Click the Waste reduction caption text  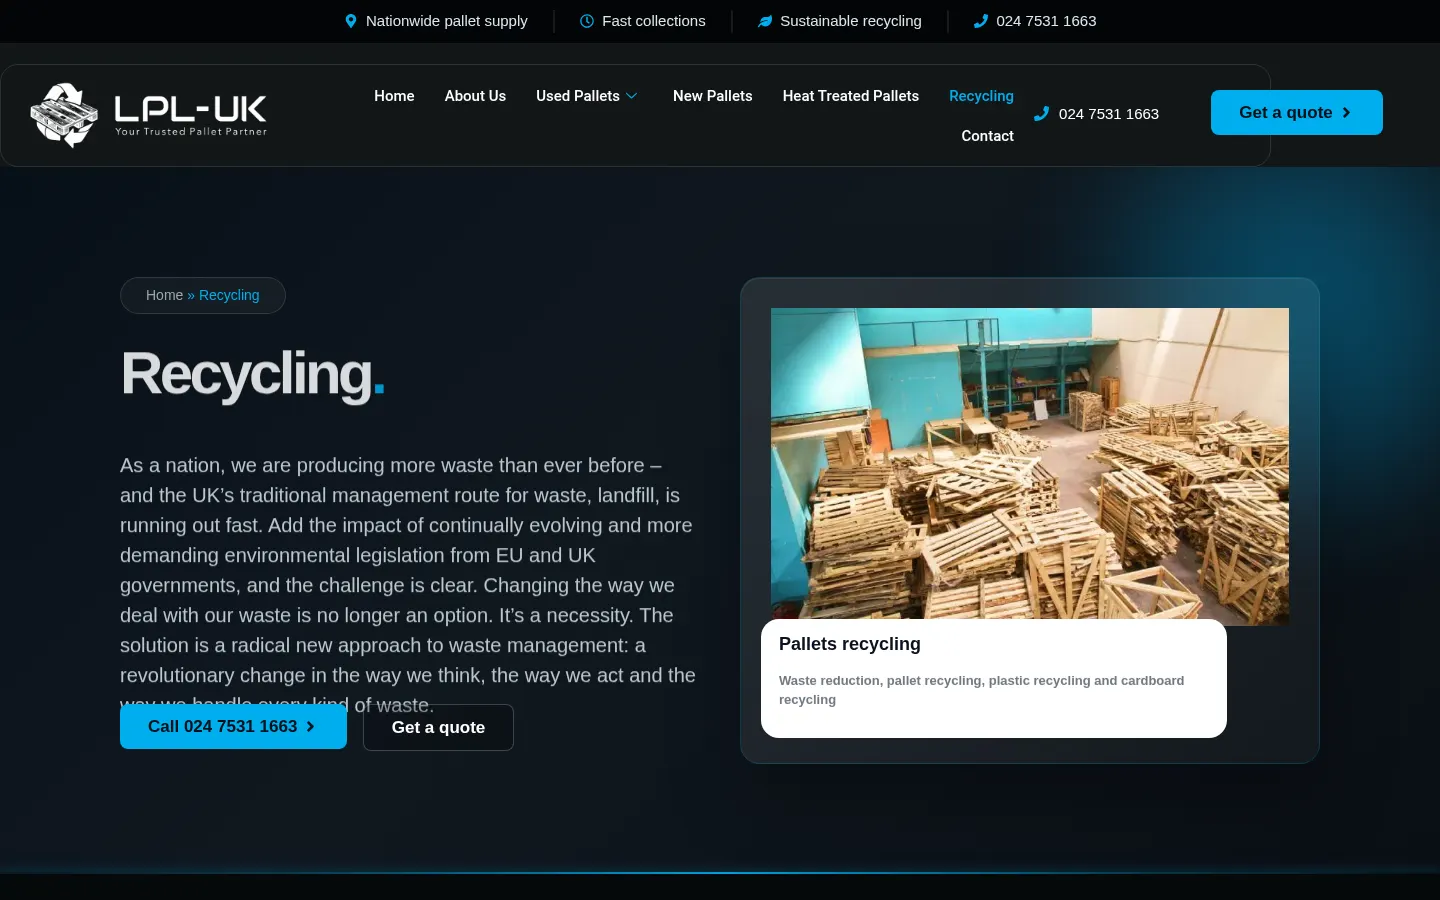pyautogui.click(x=982, y=690)
